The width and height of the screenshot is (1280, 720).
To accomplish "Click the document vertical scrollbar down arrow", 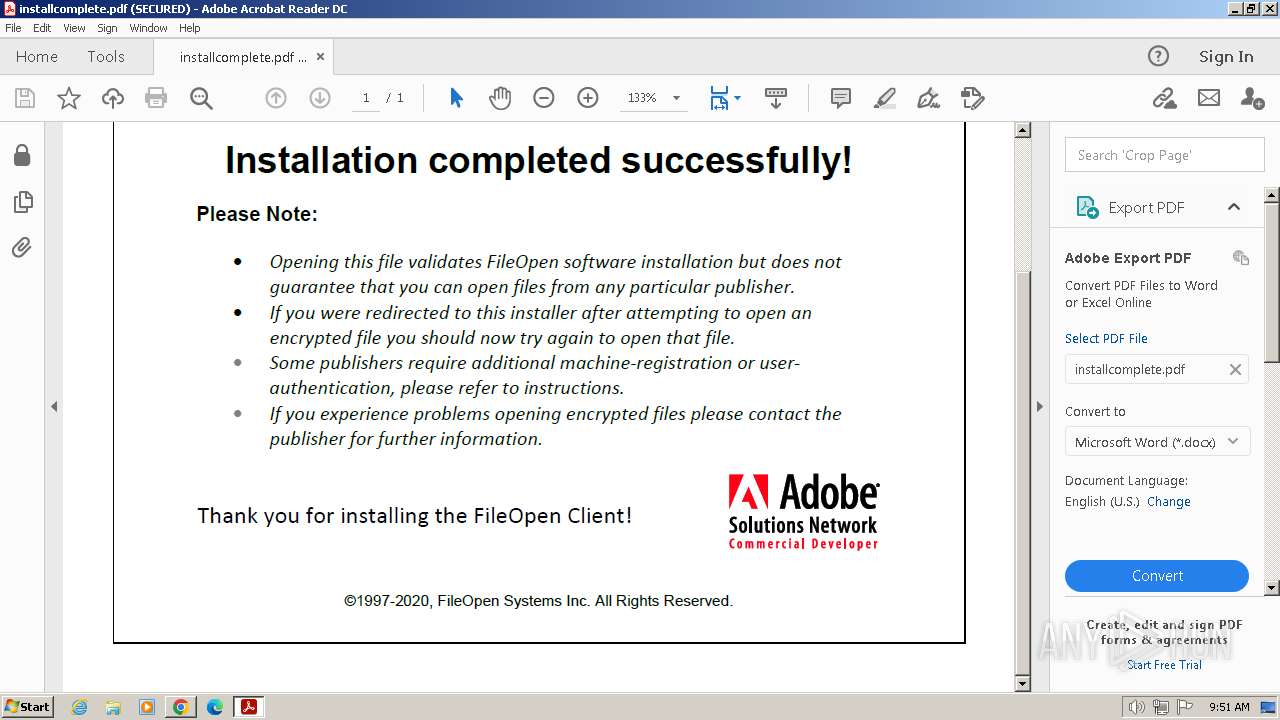I will [1022, 684].
